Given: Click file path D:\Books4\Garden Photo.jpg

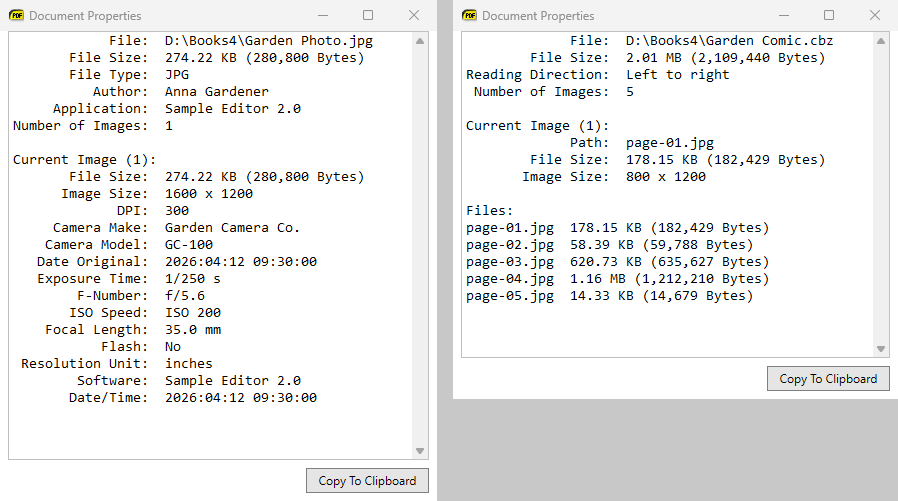Looking at the screenshot, I should pos(269,41).
